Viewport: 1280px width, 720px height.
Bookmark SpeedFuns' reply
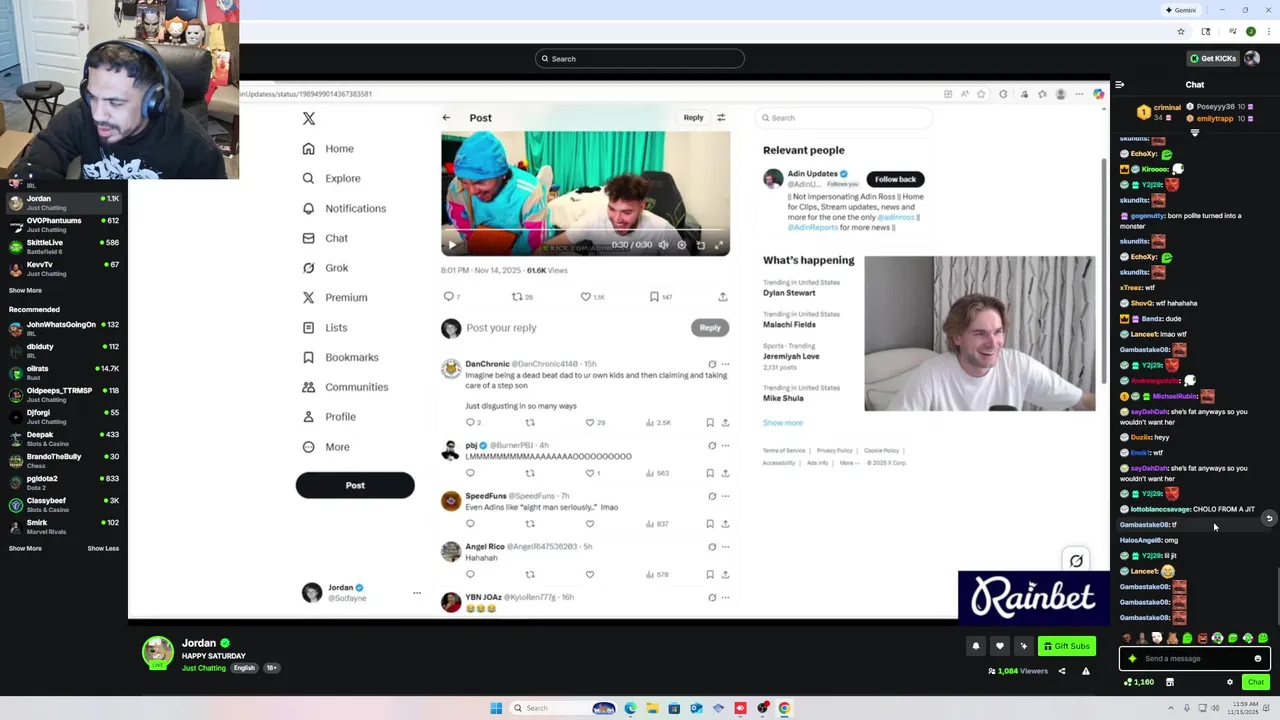(710, 524)
